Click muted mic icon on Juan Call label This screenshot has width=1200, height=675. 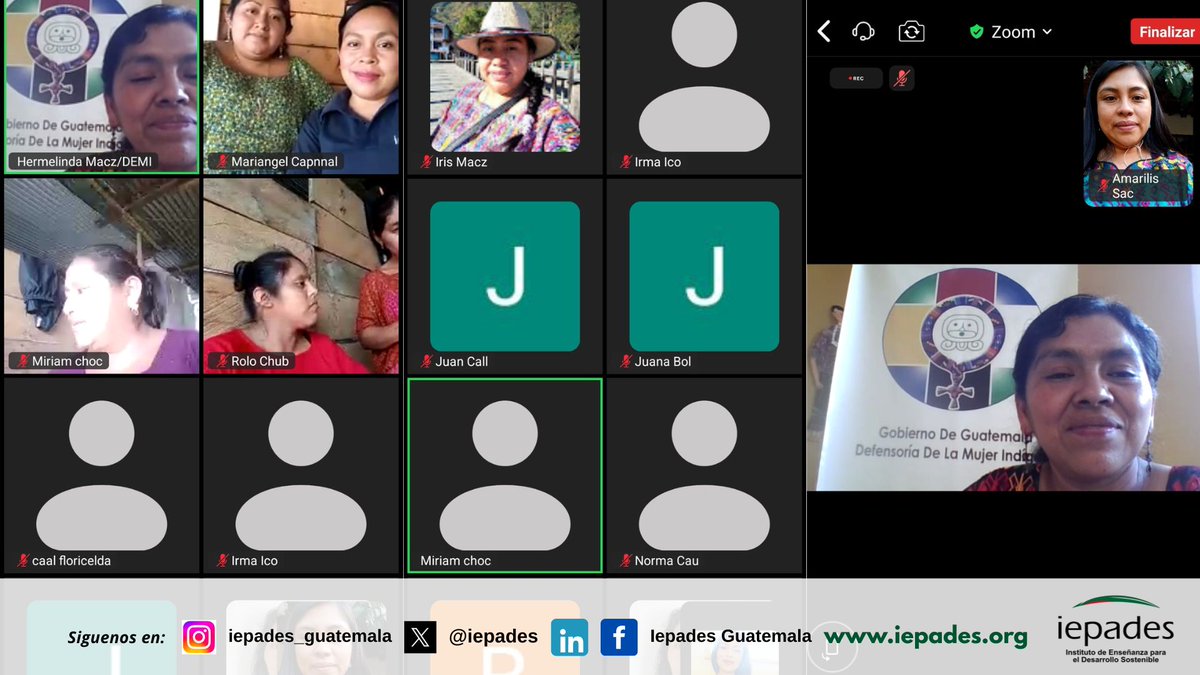[x=426, y=361]
